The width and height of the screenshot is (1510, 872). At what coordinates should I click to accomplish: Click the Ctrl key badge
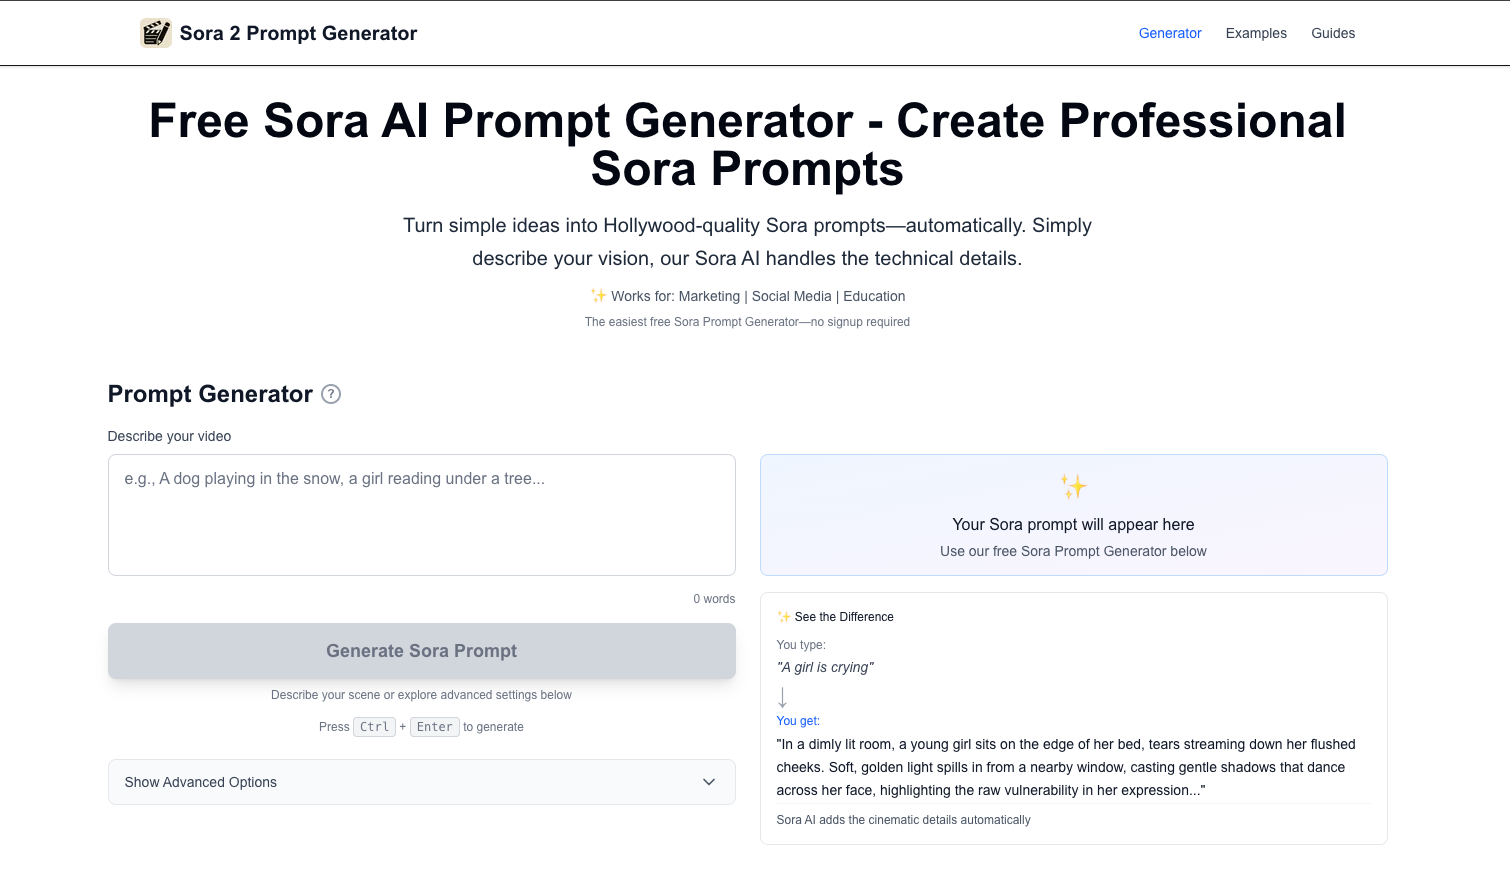374,727
